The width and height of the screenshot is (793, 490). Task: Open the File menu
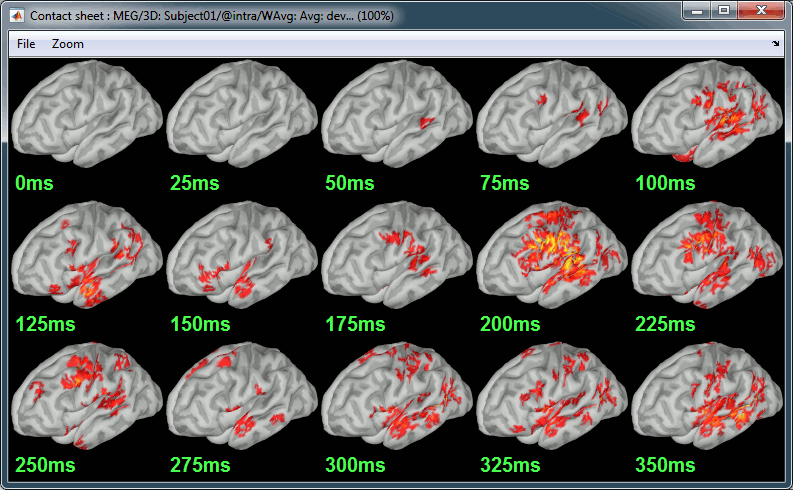(x=26, y=44)
